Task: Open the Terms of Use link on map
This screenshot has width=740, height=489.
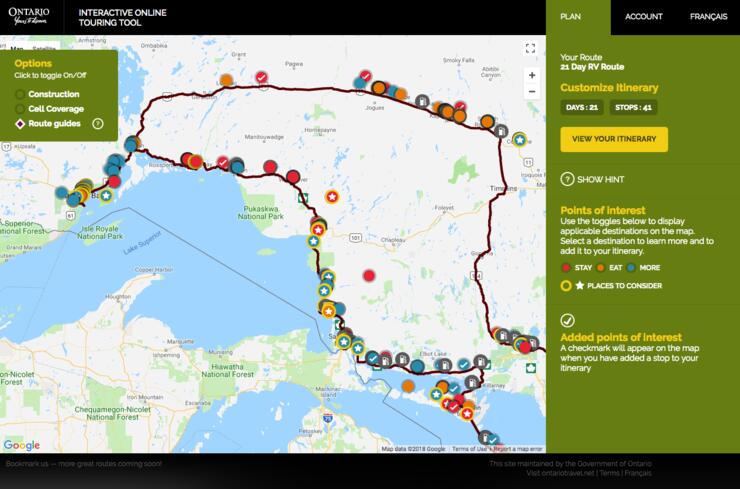Action: pos(469,449)
